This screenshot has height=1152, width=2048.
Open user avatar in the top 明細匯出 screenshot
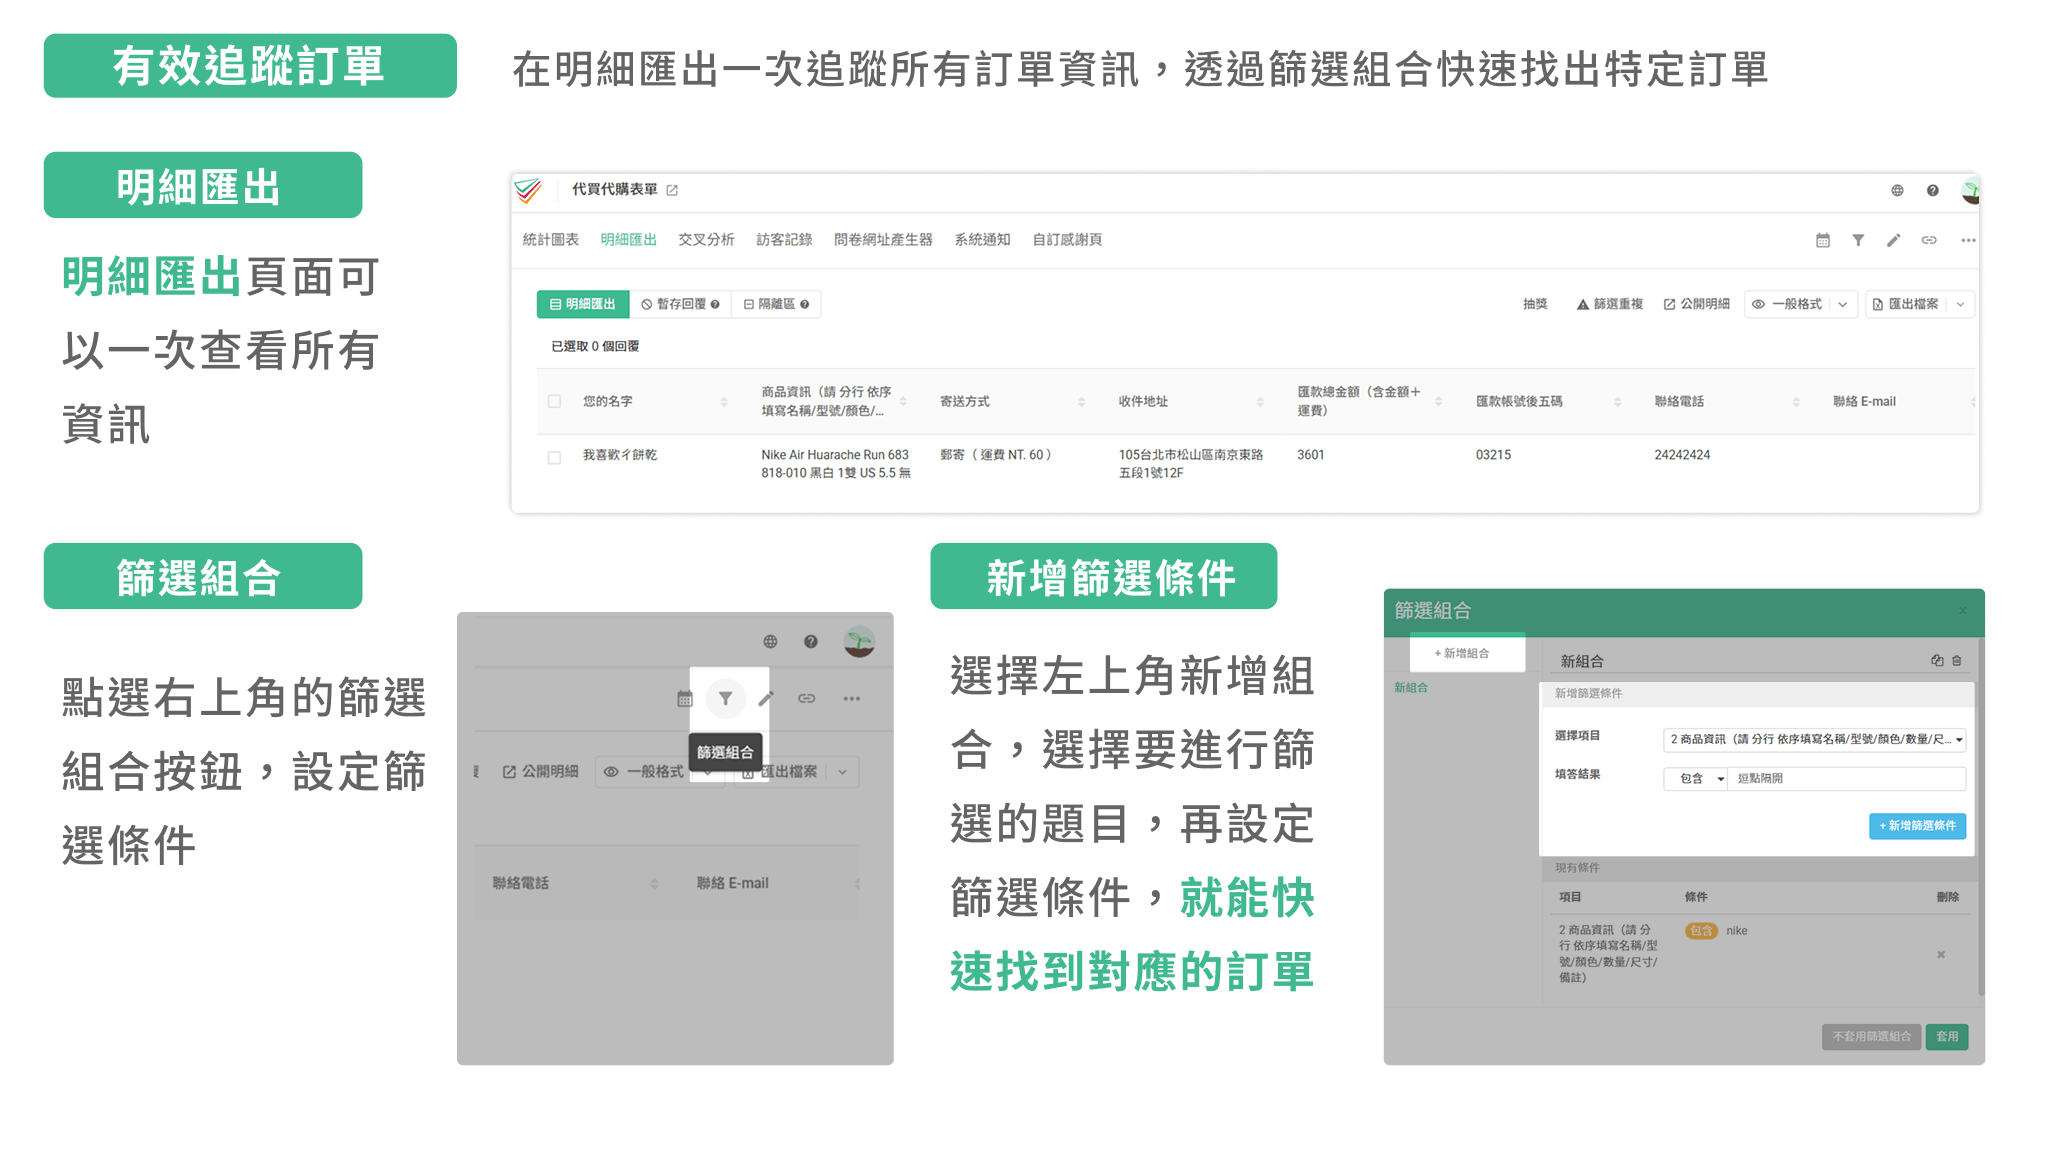pyautogui.click(x=1970, y=190)
